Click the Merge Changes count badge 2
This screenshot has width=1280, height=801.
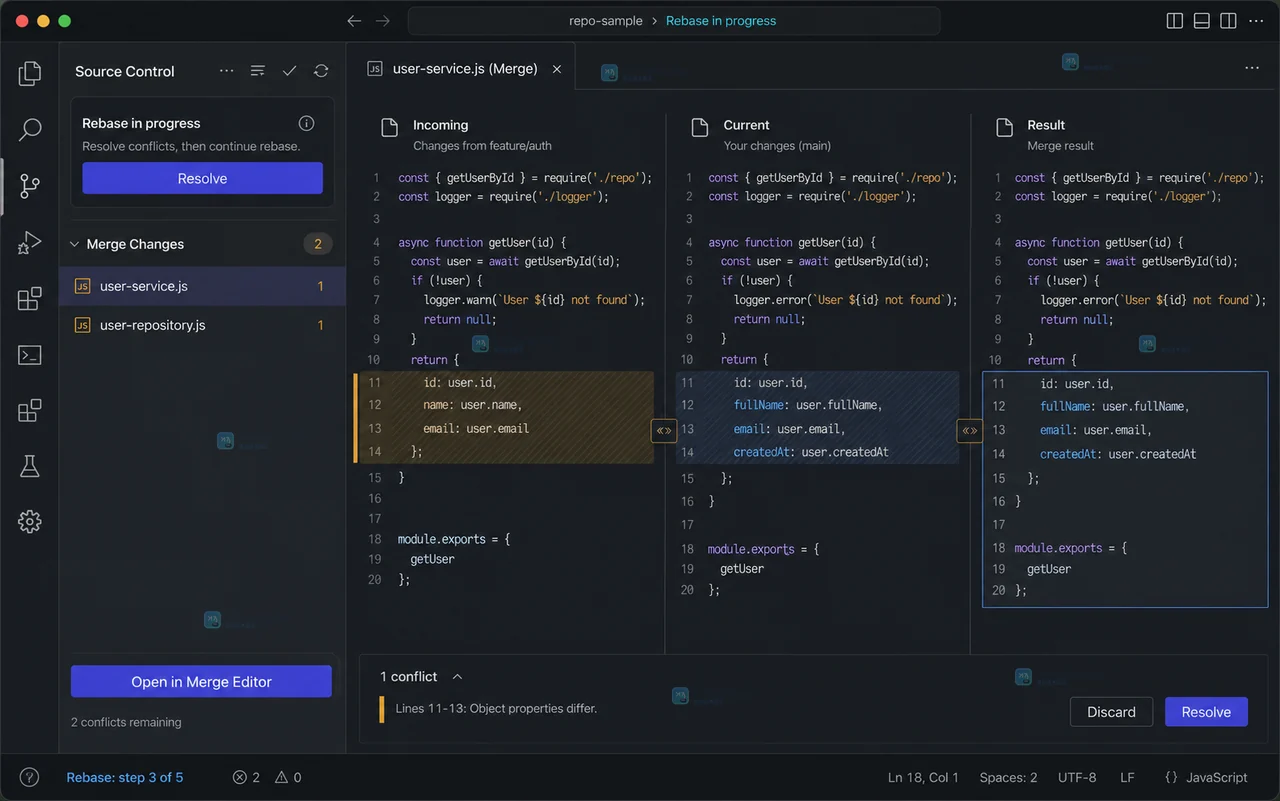318,244
